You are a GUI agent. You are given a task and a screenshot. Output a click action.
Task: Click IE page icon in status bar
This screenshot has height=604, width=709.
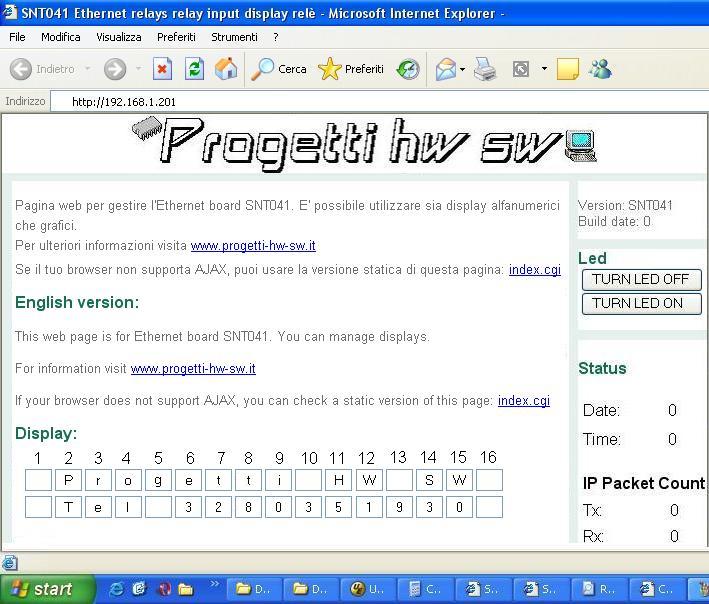tap(10, 563)
